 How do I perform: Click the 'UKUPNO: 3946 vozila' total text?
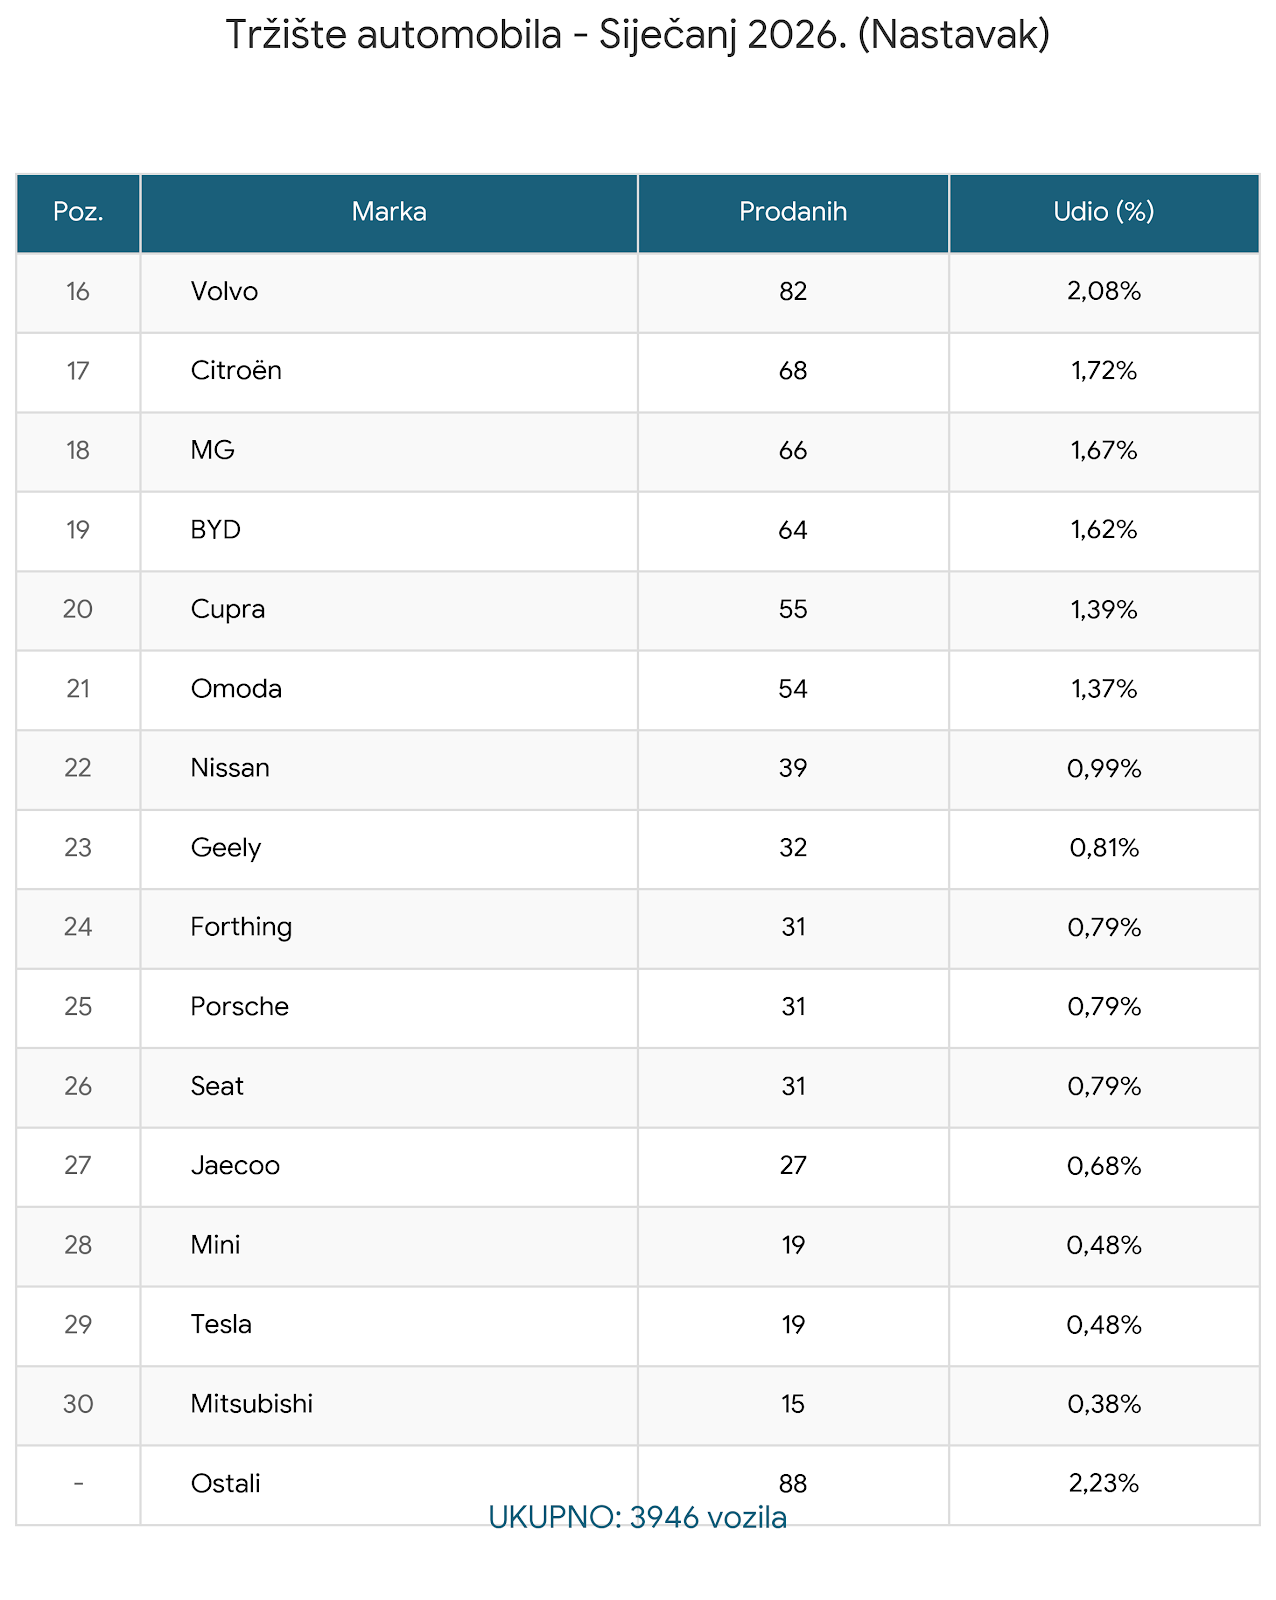click(x=637, y=1518)
